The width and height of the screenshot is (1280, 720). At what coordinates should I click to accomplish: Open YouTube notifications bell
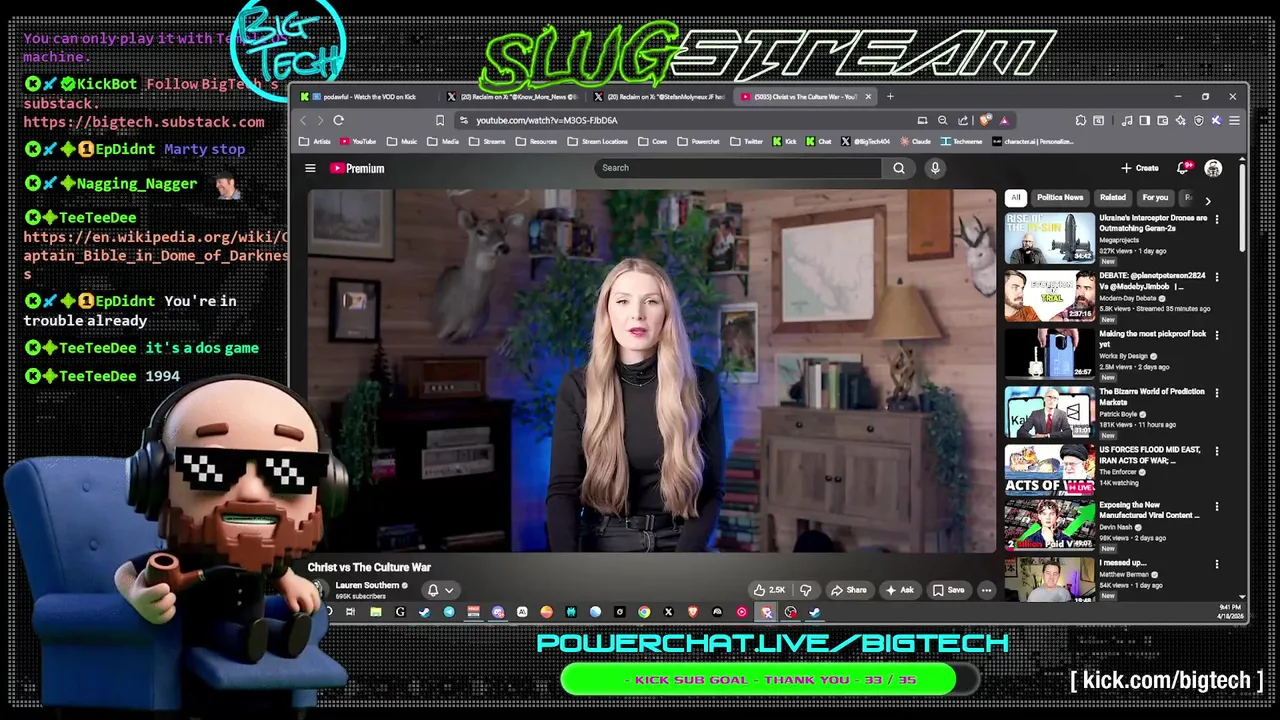[1183, 168]
